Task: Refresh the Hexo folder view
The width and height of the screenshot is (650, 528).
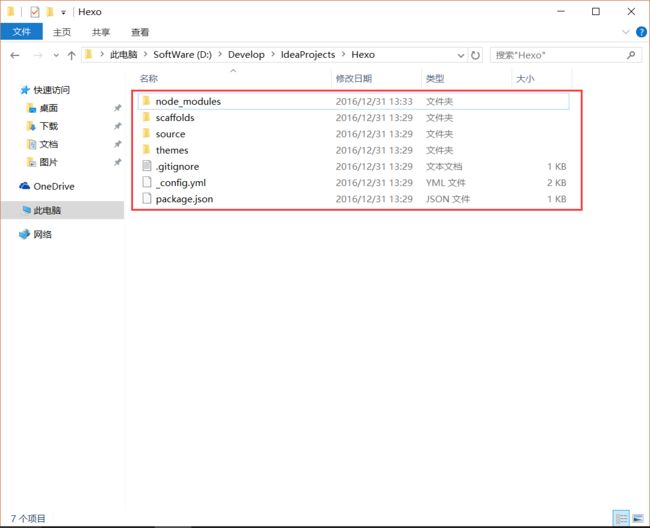Action: 475,55
